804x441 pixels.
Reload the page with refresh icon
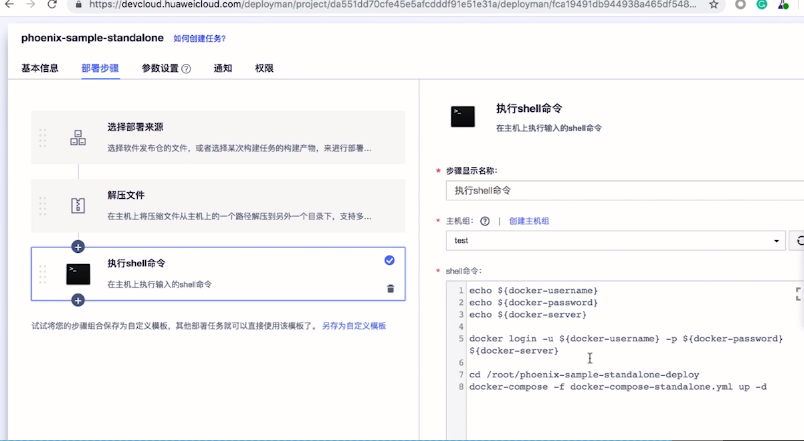coord(52,4)
